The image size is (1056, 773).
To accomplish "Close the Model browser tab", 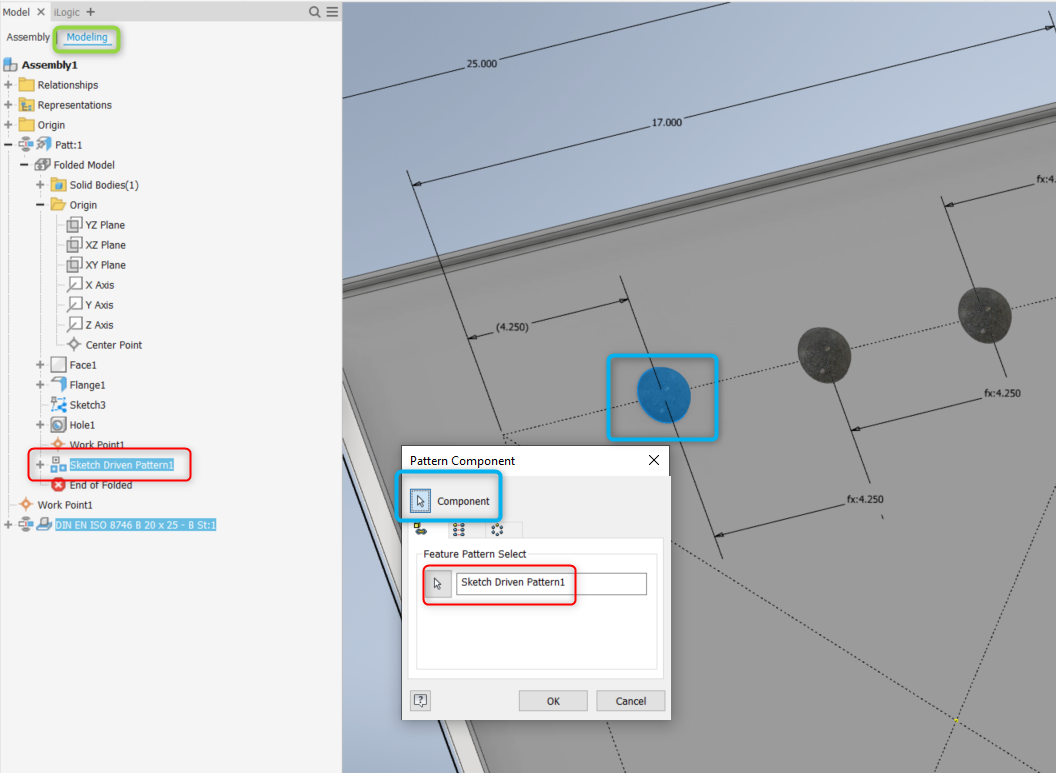I will (x=40, y=12).
